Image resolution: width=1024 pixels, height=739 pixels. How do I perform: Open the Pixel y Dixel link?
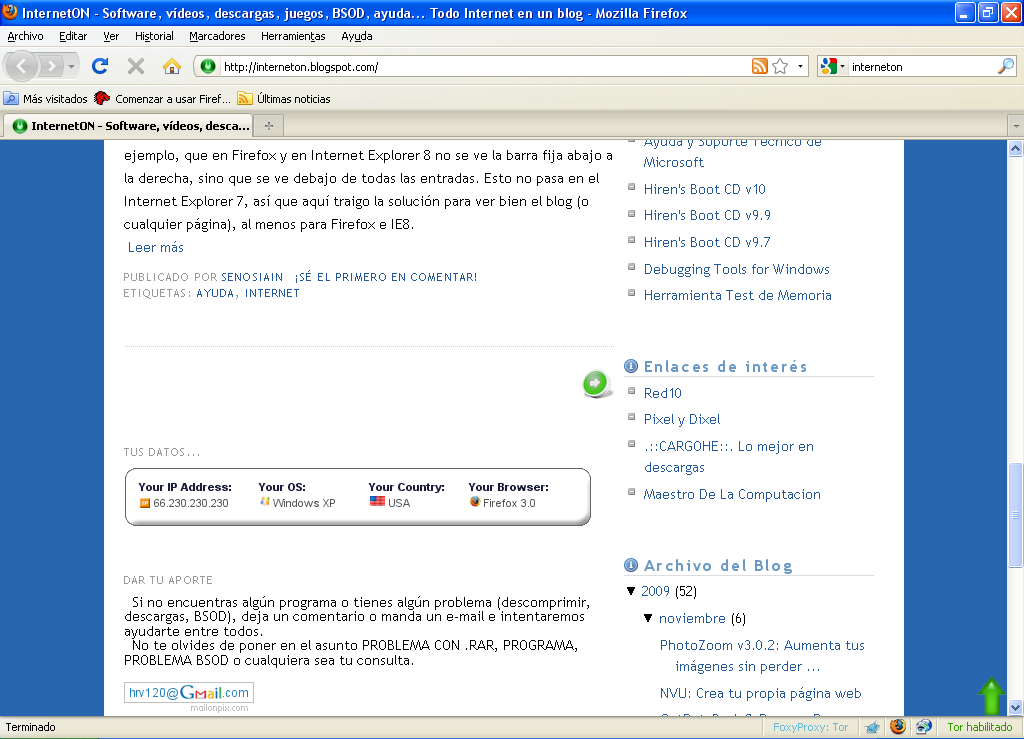(682, 419)
